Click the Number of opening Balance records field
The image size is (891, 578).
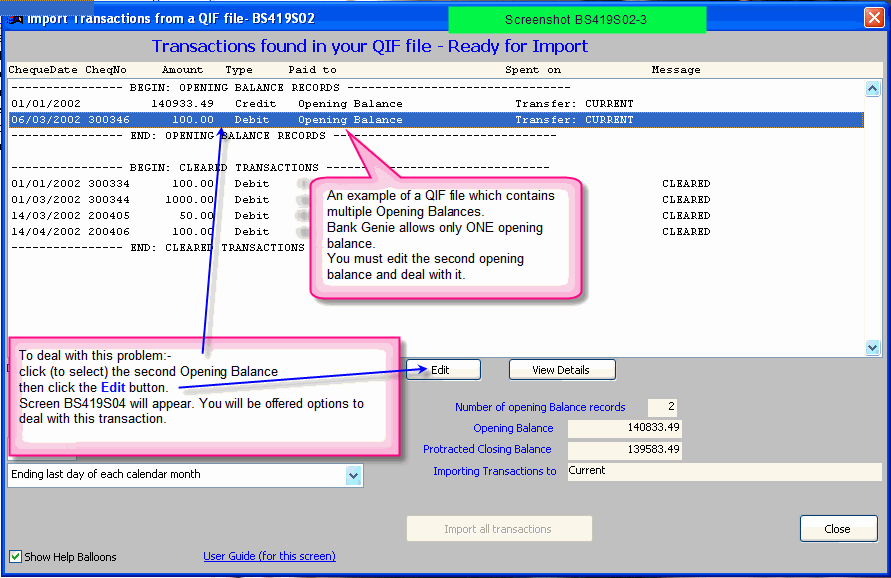pos(662,407)
